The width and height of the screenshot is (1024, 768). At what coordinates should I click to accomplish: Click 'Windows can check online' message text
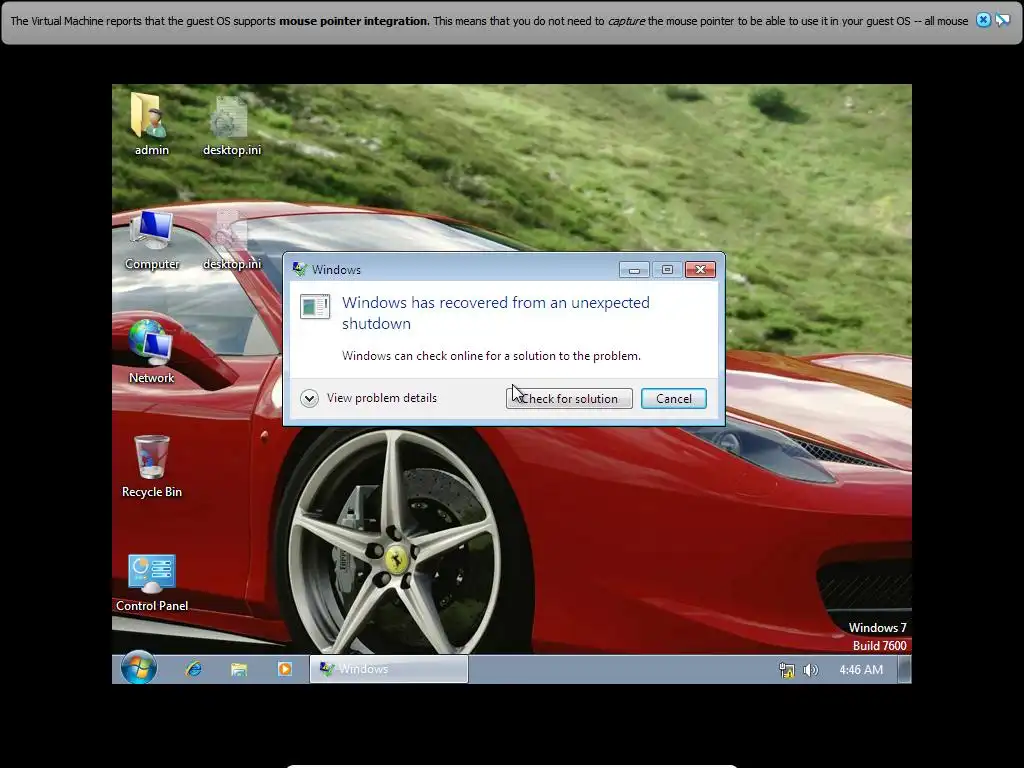click(491, 356)
